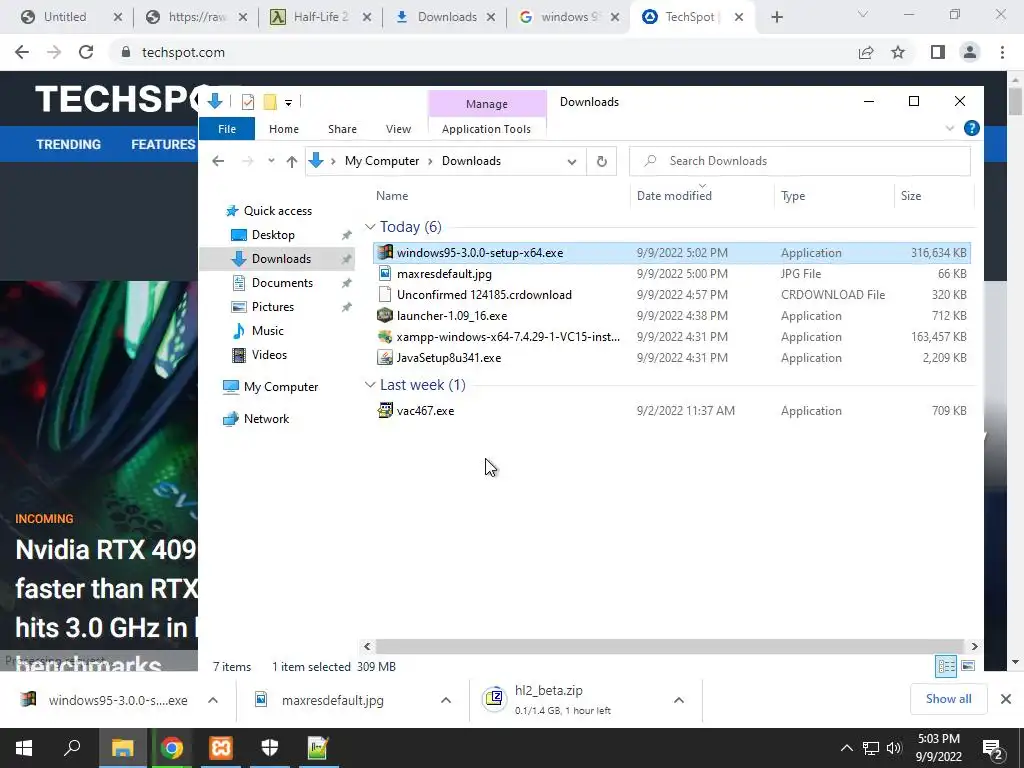Open My Computer in navigation pane
This screenshot has width=1024, height=768.
pos(281,387)
